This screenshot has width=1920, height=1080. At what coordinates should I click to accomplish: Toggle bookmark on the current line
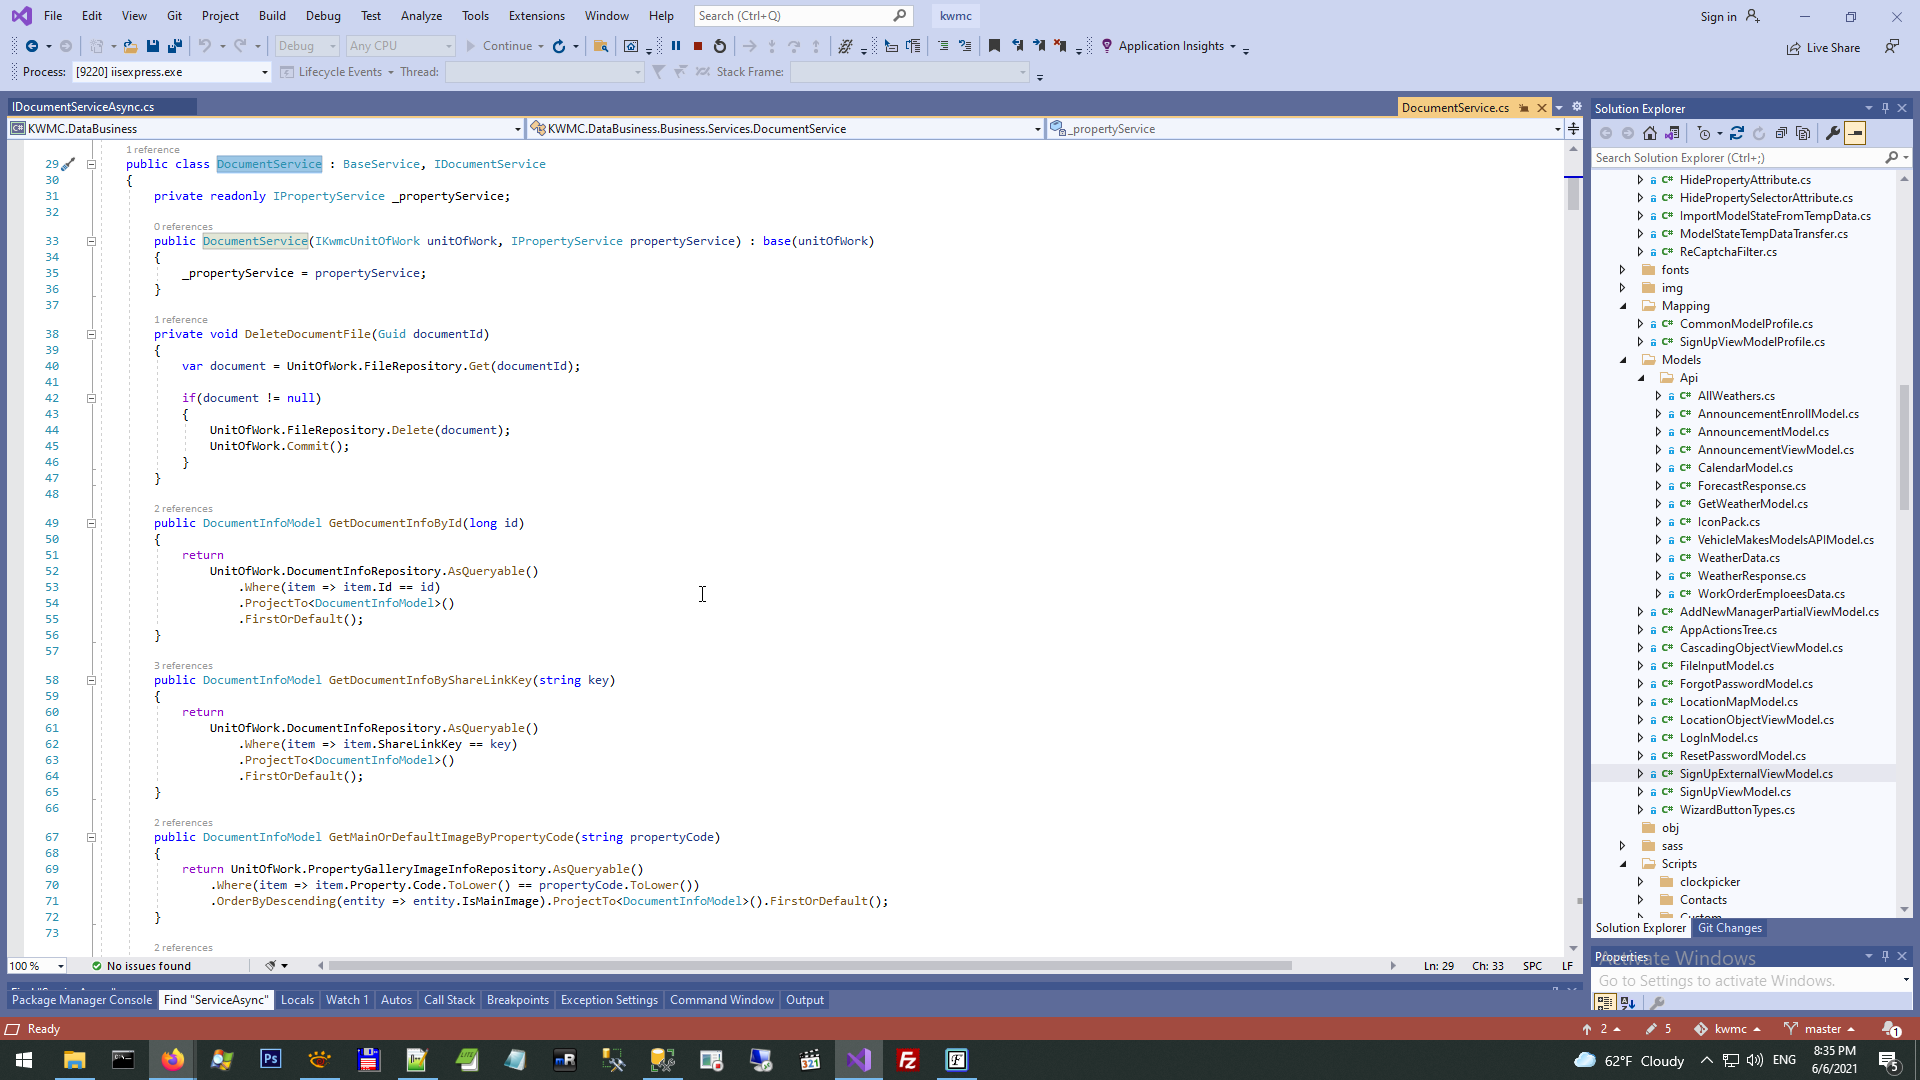coord(994,46)
